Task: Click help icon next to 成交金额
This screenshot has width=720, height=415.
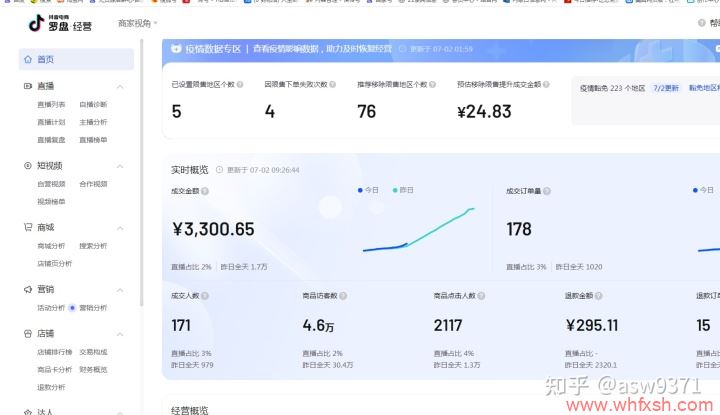Action: pos(205,191)
